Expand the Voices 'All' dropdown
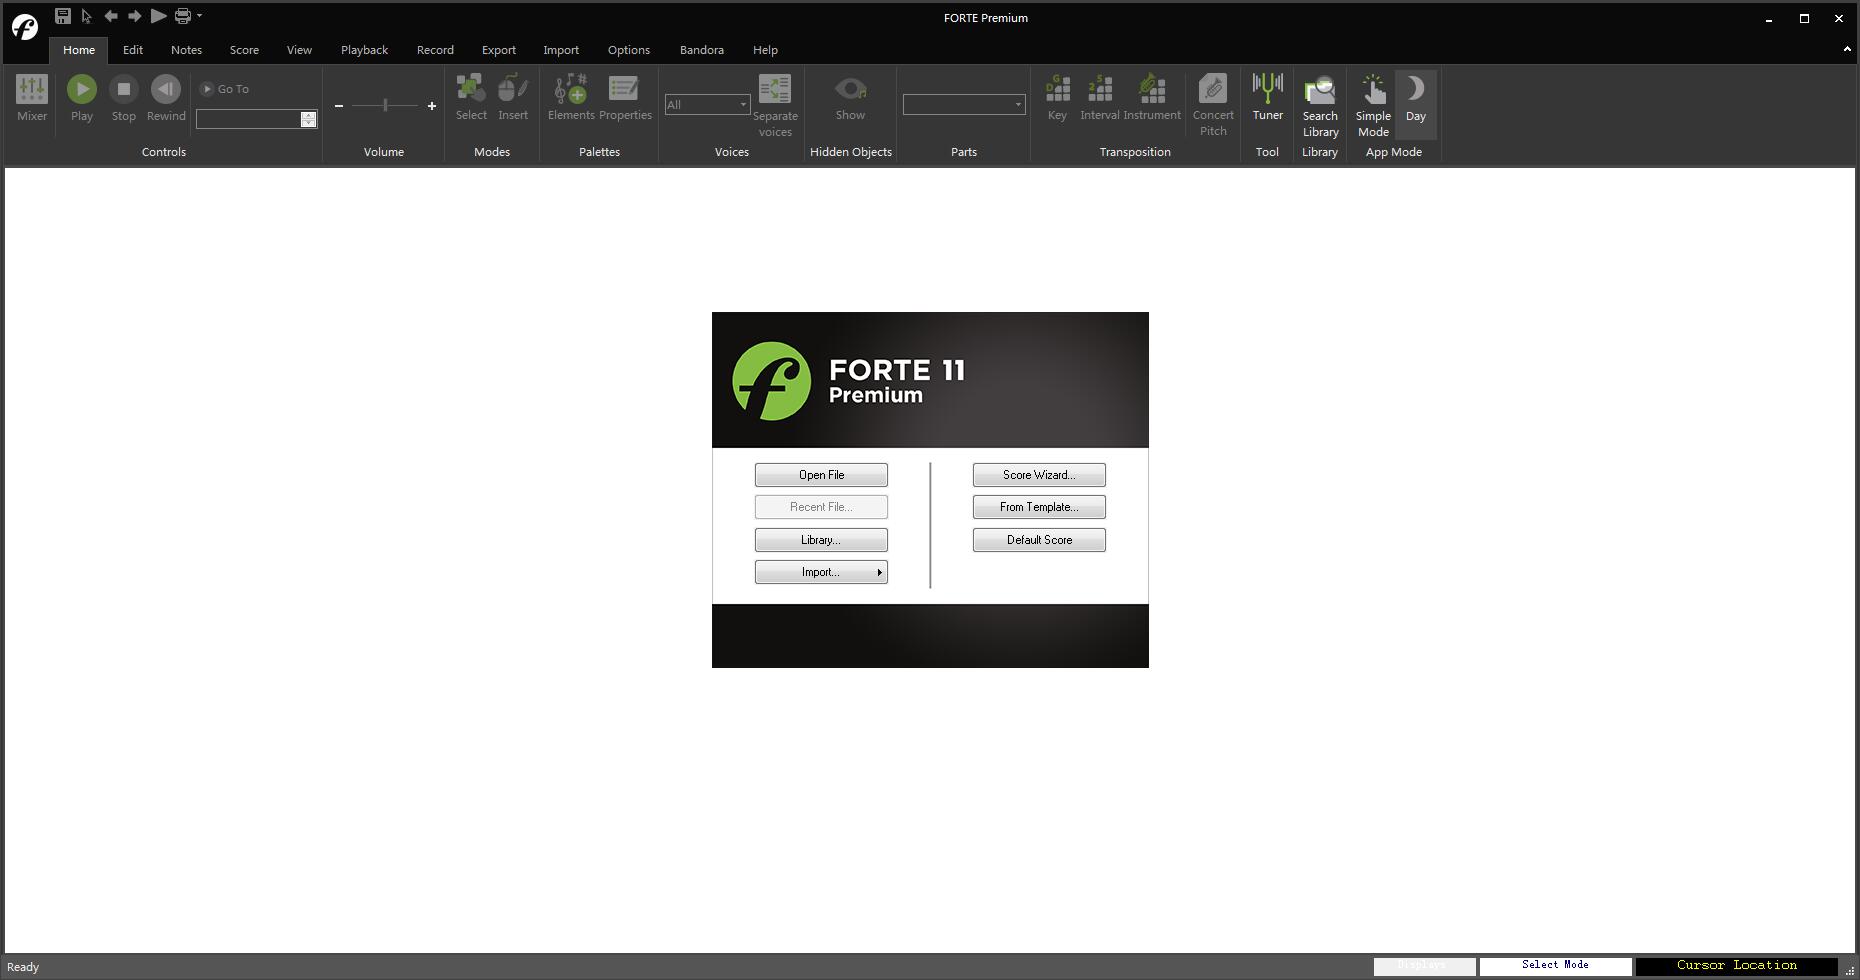The height and width of the screenshot is (980, 1860). 742,105
